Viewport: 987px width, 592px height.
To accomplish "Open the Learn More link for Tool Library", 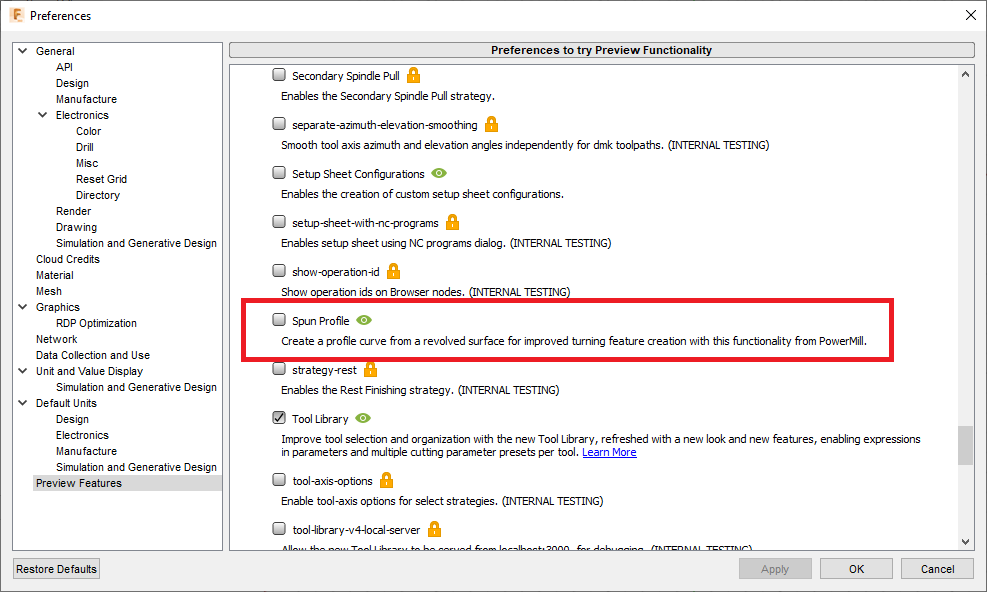I will point(609,452).
